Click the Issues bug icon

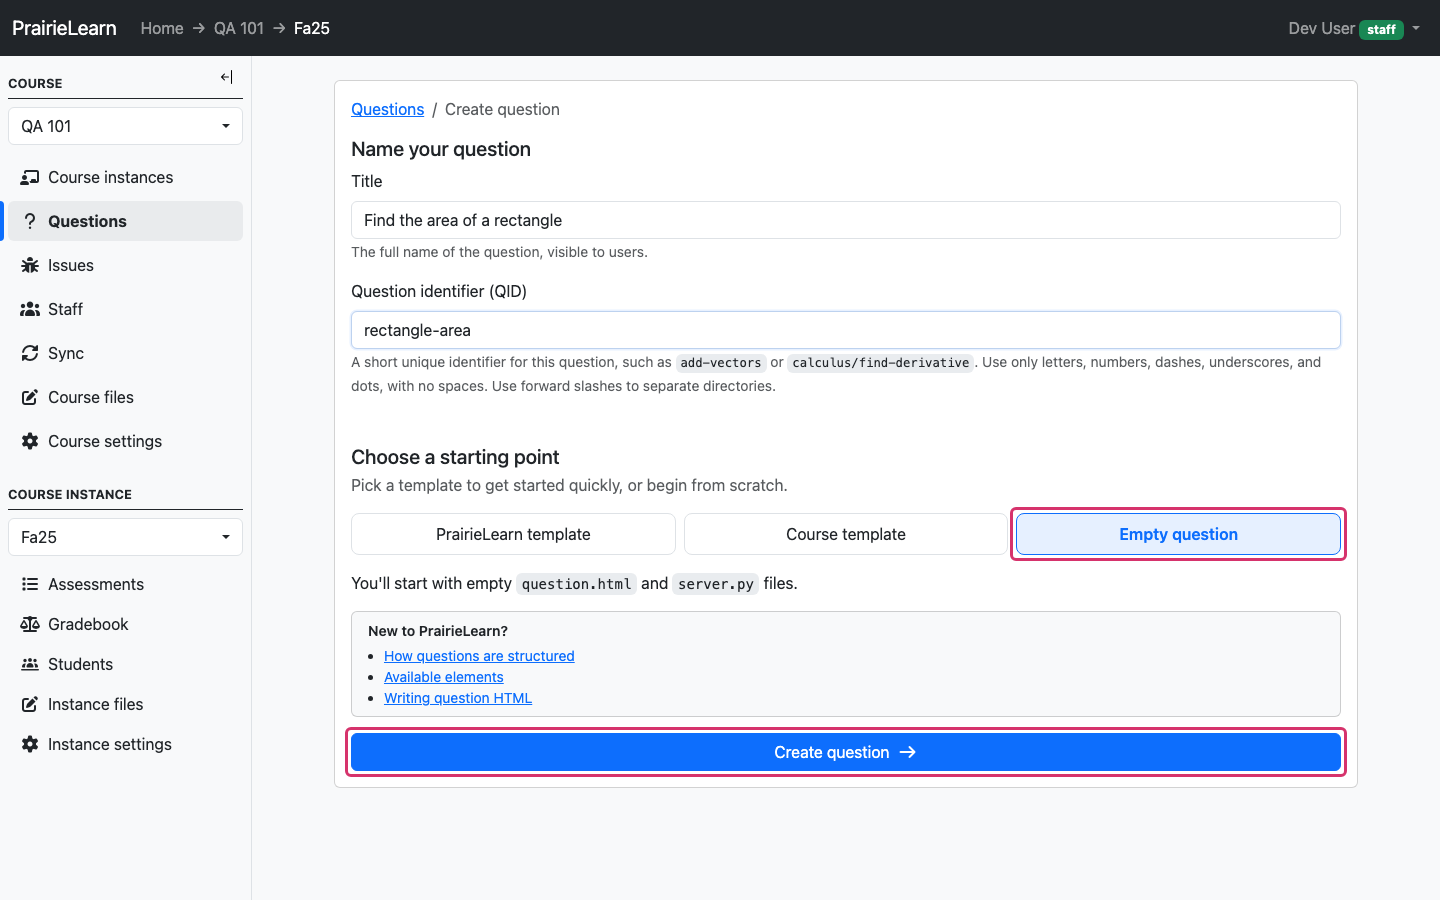[30, 265]
